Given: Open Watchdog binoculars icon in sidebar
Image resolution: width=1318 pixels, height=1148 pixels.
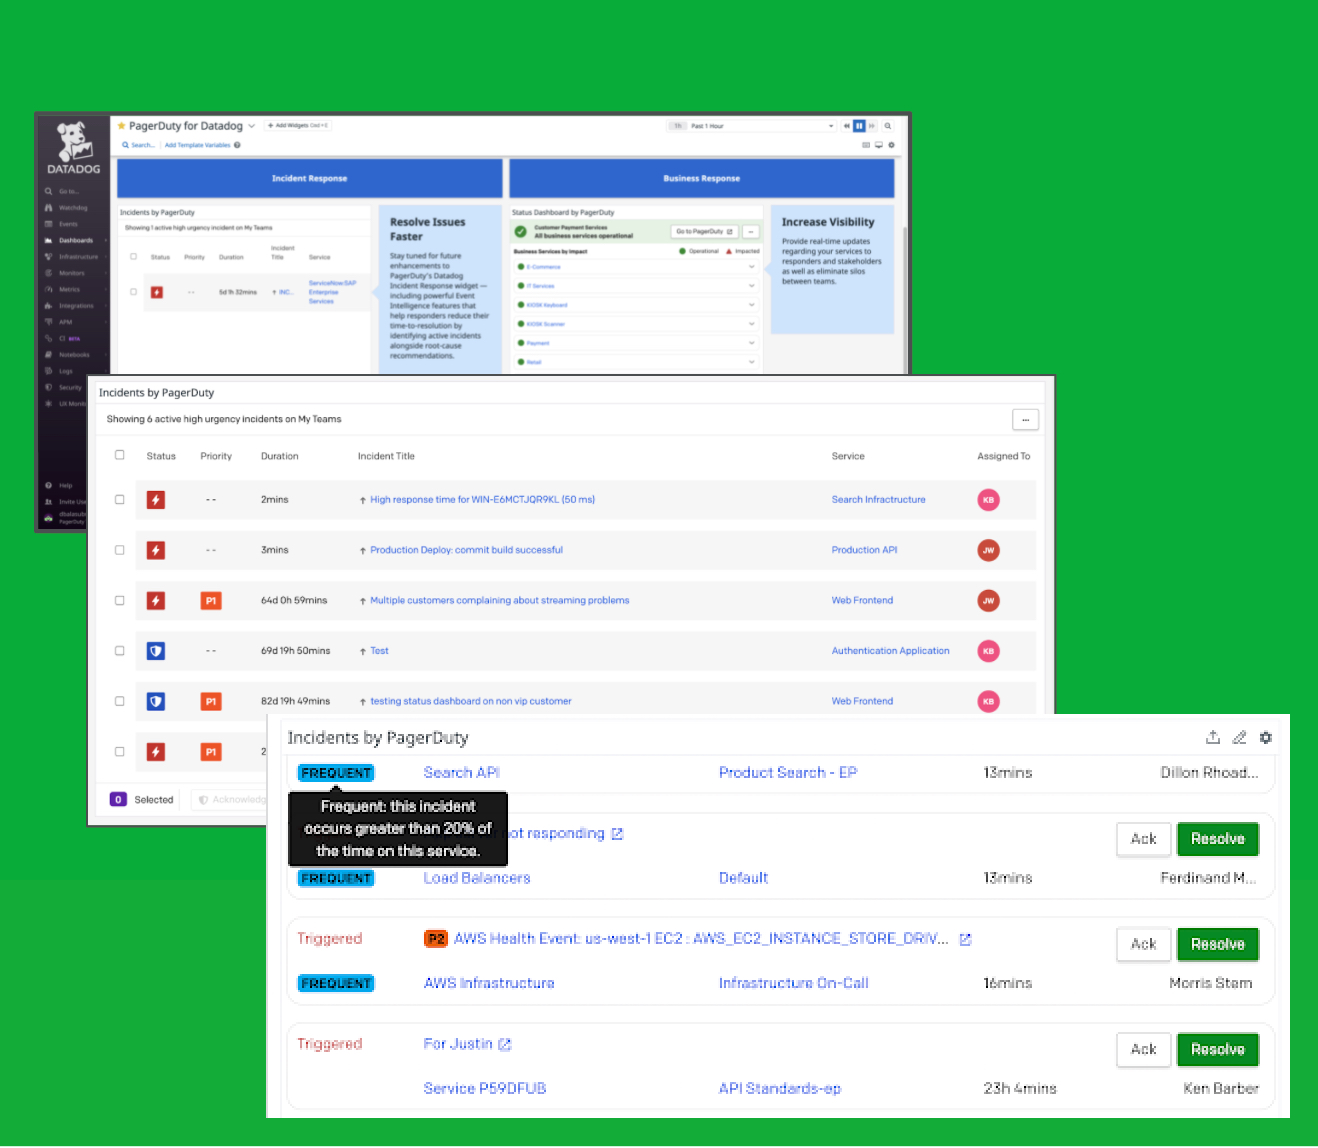Looking at the screenshot, I should click(48, 208).
